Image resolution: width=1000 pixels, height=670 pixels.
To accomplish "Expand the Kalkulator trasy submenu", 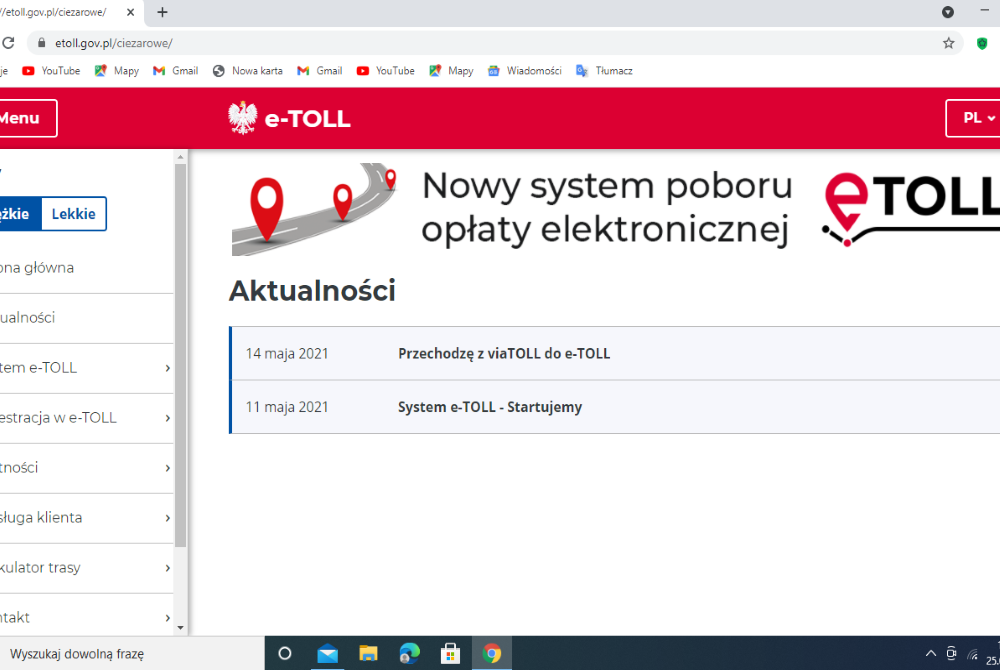I will (x=167, y=568).
